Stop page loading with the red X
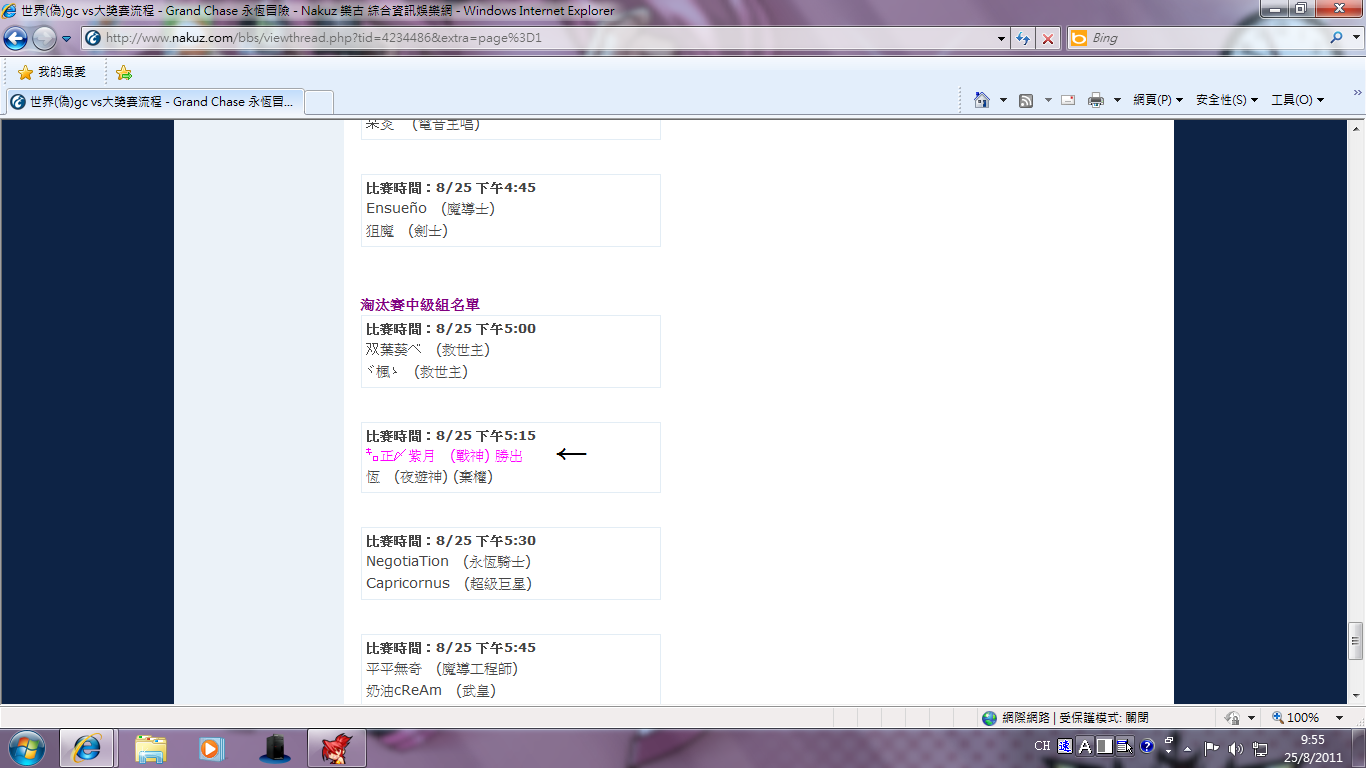Screen dimensions: 1366x768 pyautogui.click(x=1047, y=38)
